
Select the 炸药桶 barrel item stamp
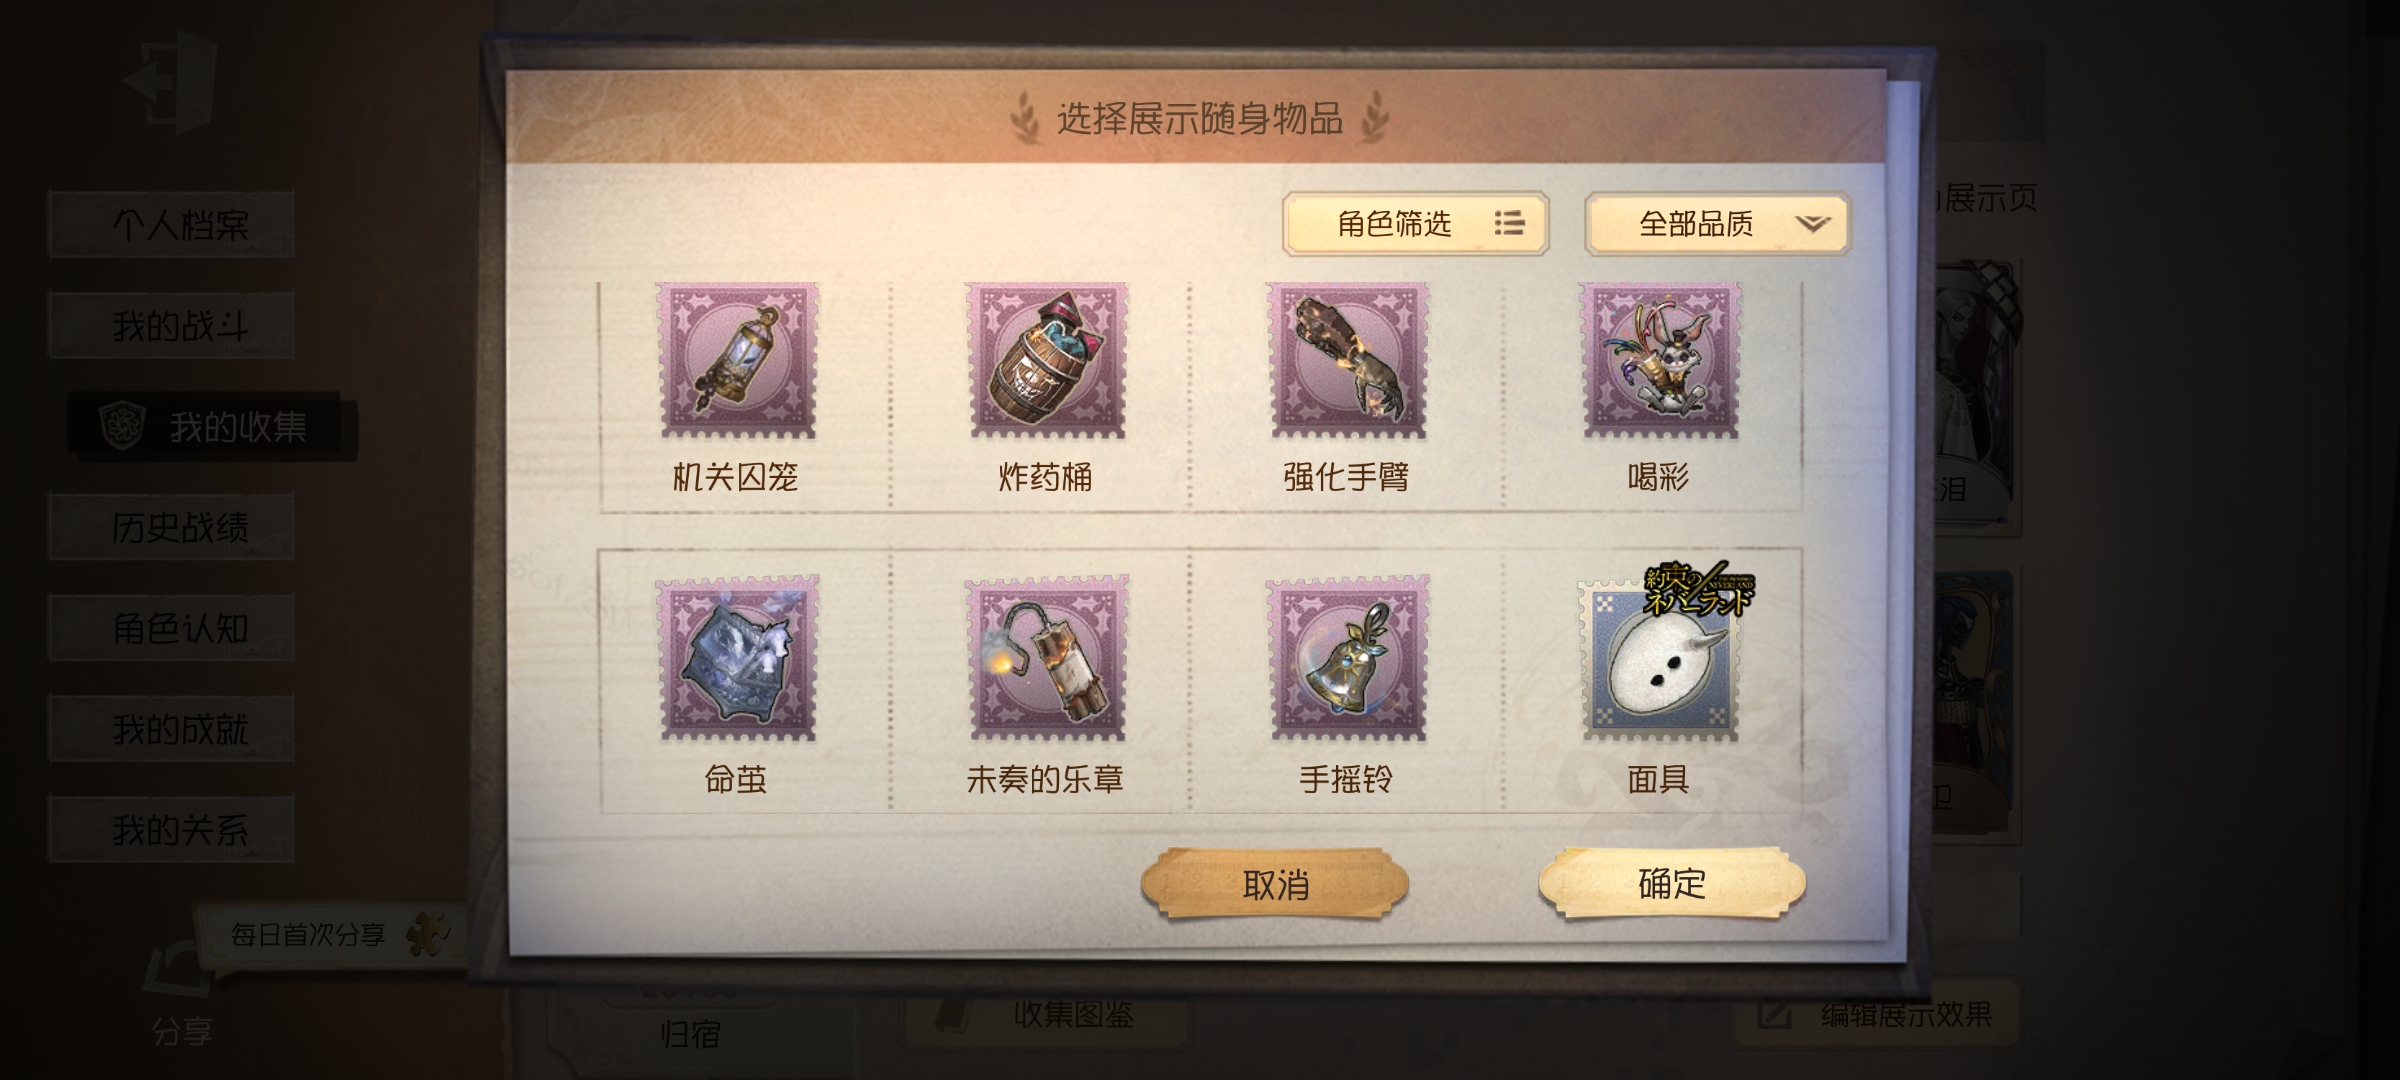pos(1046,361)
